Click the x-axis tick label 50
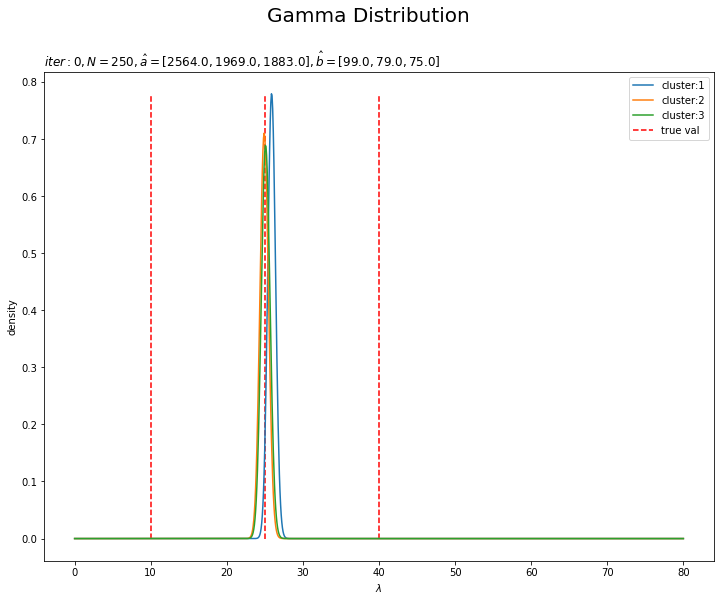Image resolution: width=721 pixels, height=601 pixels. point(455,572)
